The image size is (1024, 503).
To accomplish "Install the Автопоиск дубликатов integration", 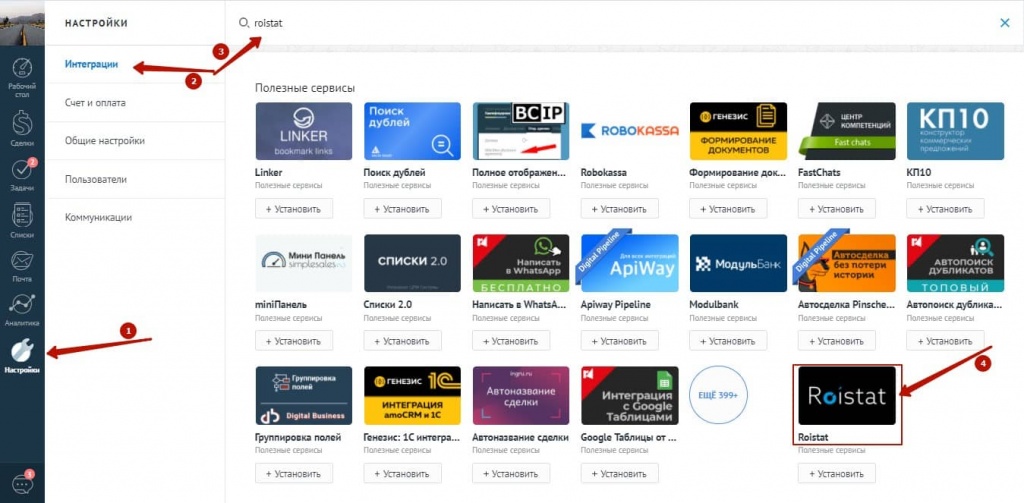I will click(x=946, y=341).
